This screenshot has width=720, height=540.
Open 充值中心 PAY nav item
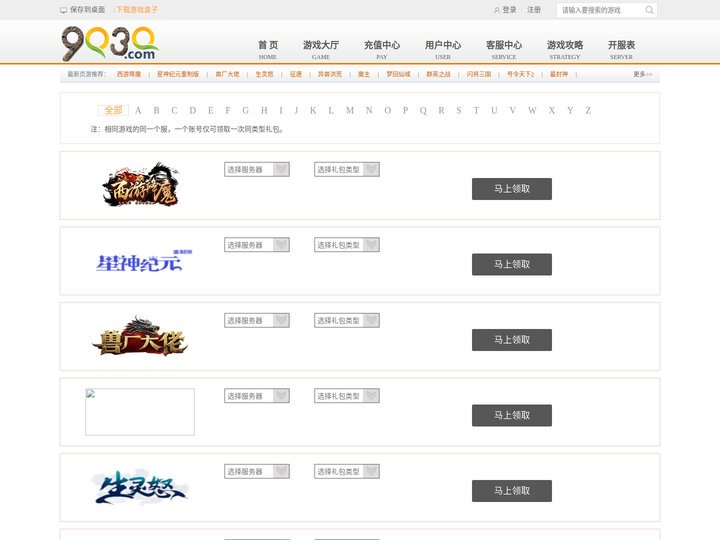[x=382, y=50]
